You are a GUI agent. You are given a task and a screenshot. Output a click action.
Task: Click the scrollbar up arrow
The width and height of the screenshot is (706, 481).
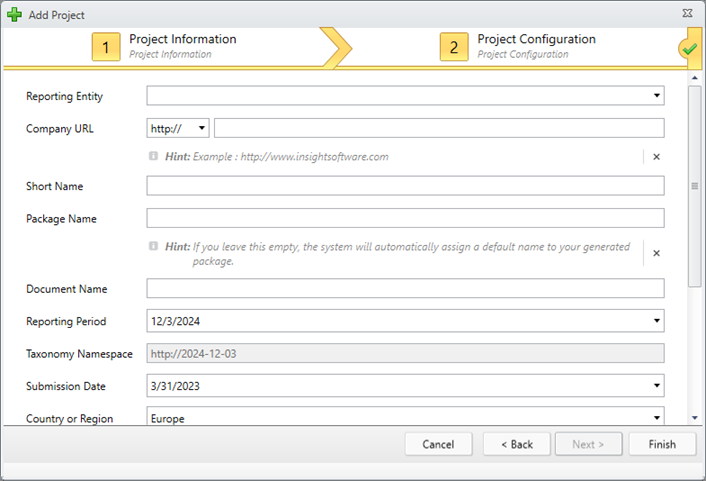(695, 78)
